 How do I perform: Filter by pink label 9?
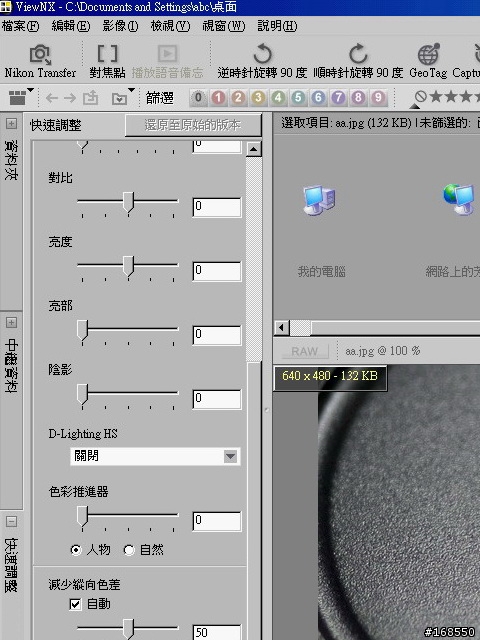point(378,98)
